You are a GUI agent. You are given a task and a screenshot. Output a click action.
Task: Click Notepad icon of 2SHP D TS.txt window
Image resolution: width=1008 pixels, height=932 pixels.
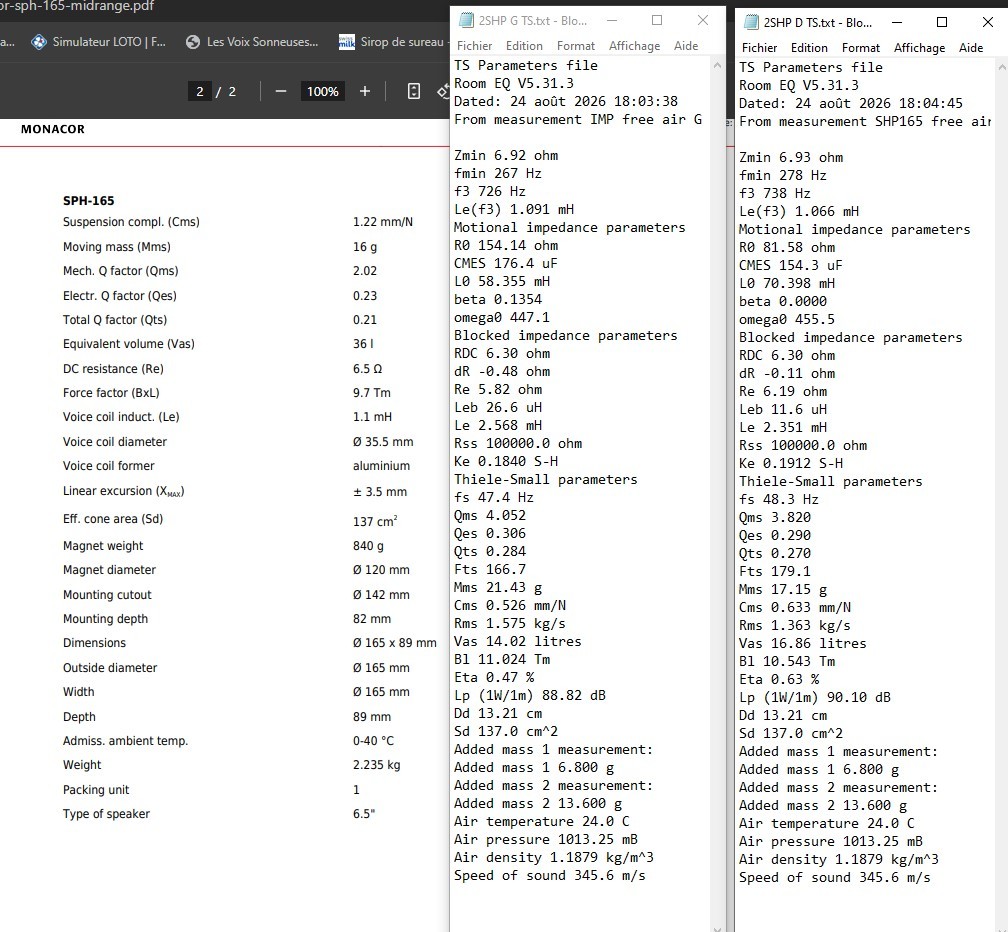tap(751, 22)
